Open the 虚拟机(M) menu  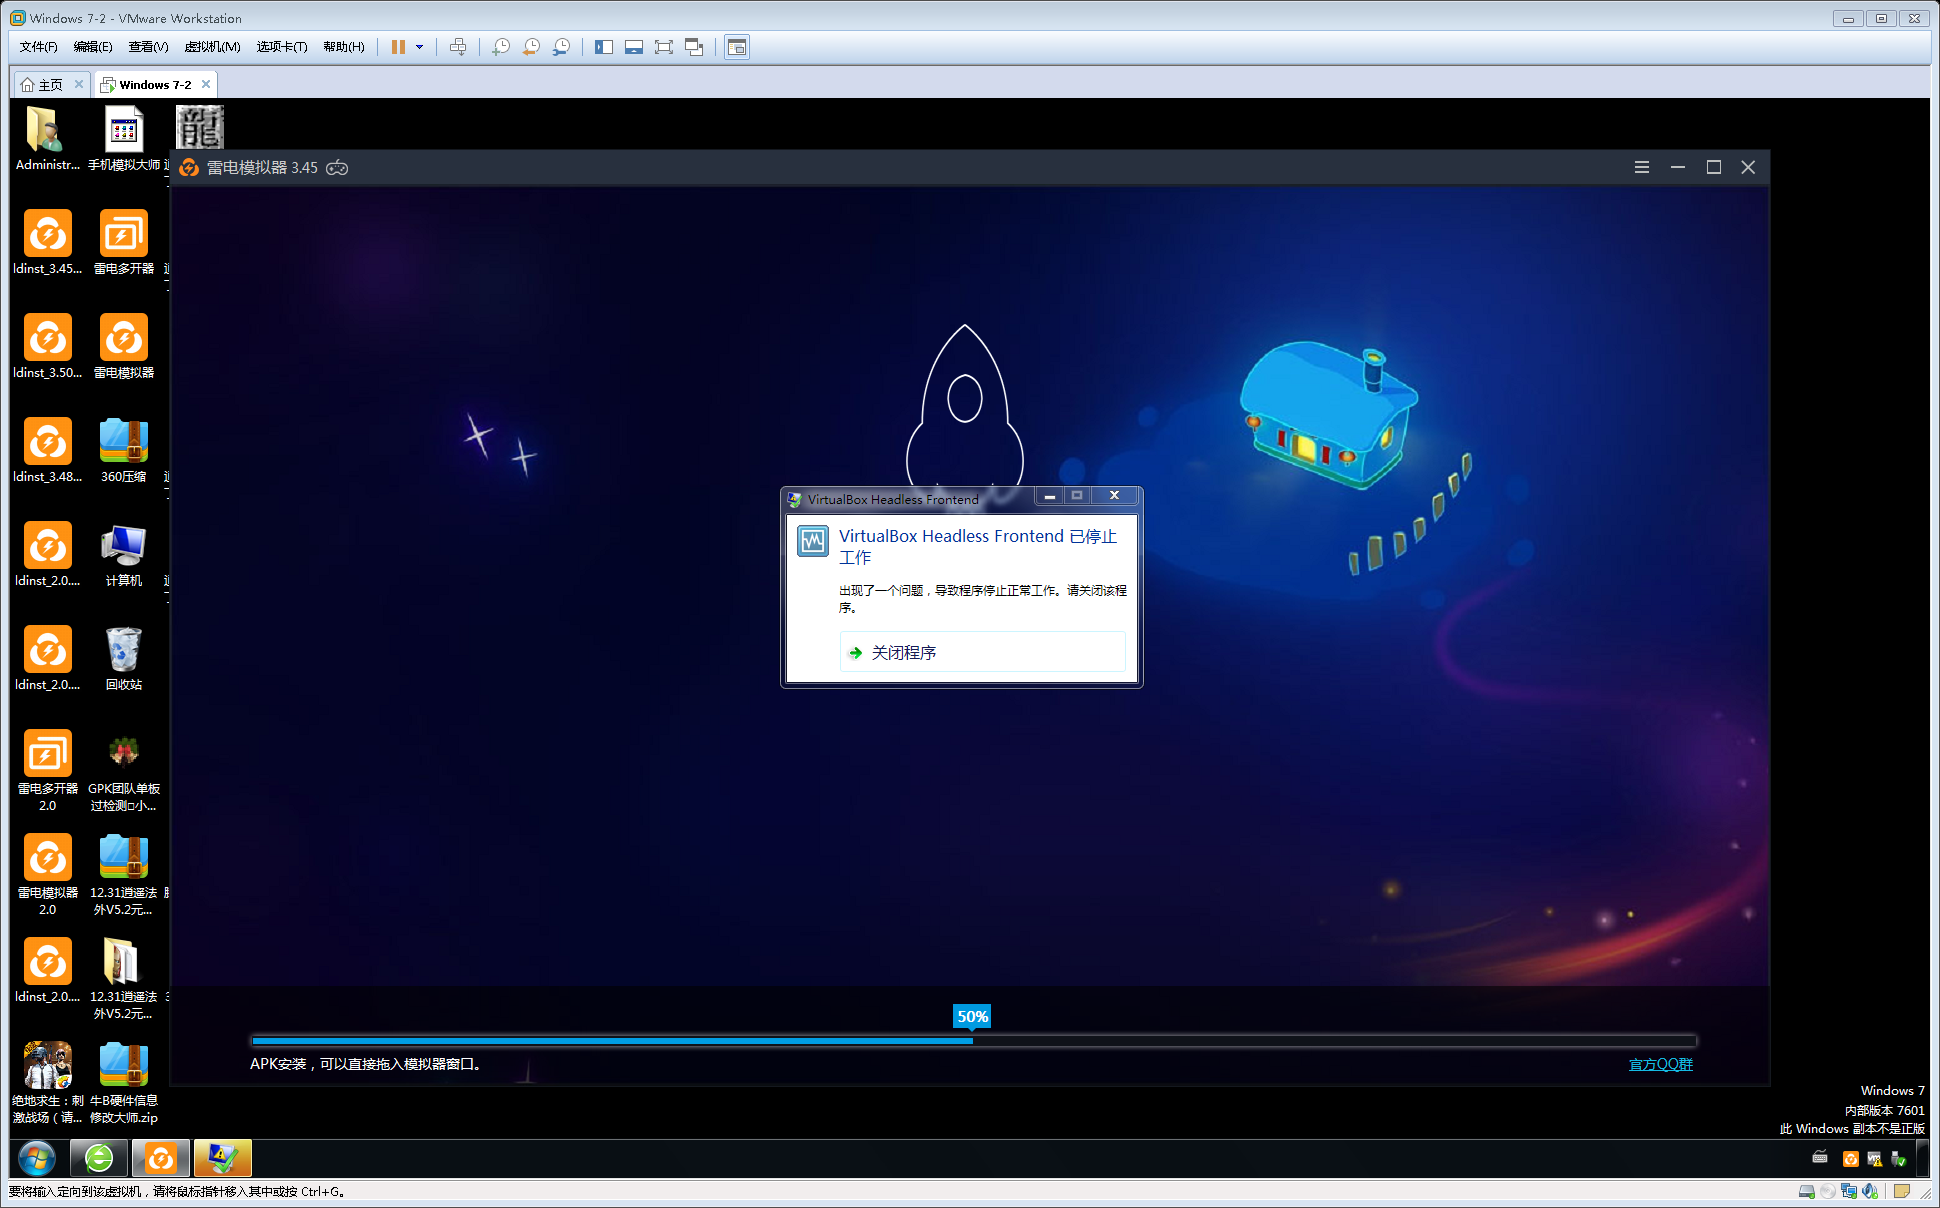(x=212, y=47)
